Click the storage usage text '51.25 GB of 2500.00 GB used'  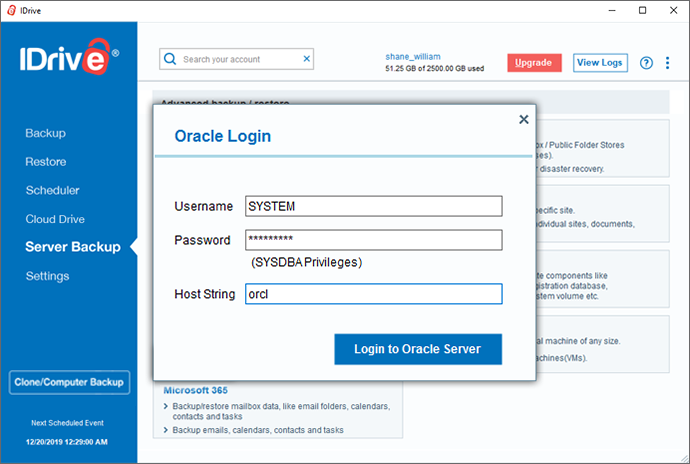434,69
